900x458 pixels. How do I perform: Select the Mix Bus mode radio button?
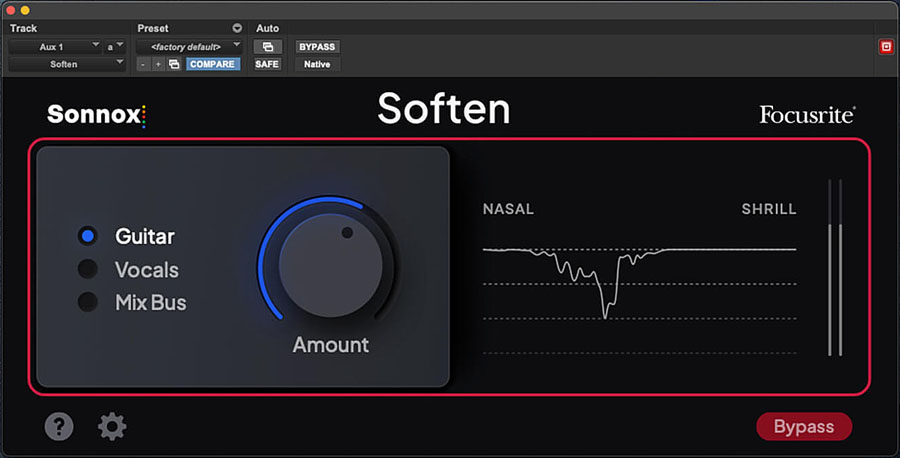(88, 302)
